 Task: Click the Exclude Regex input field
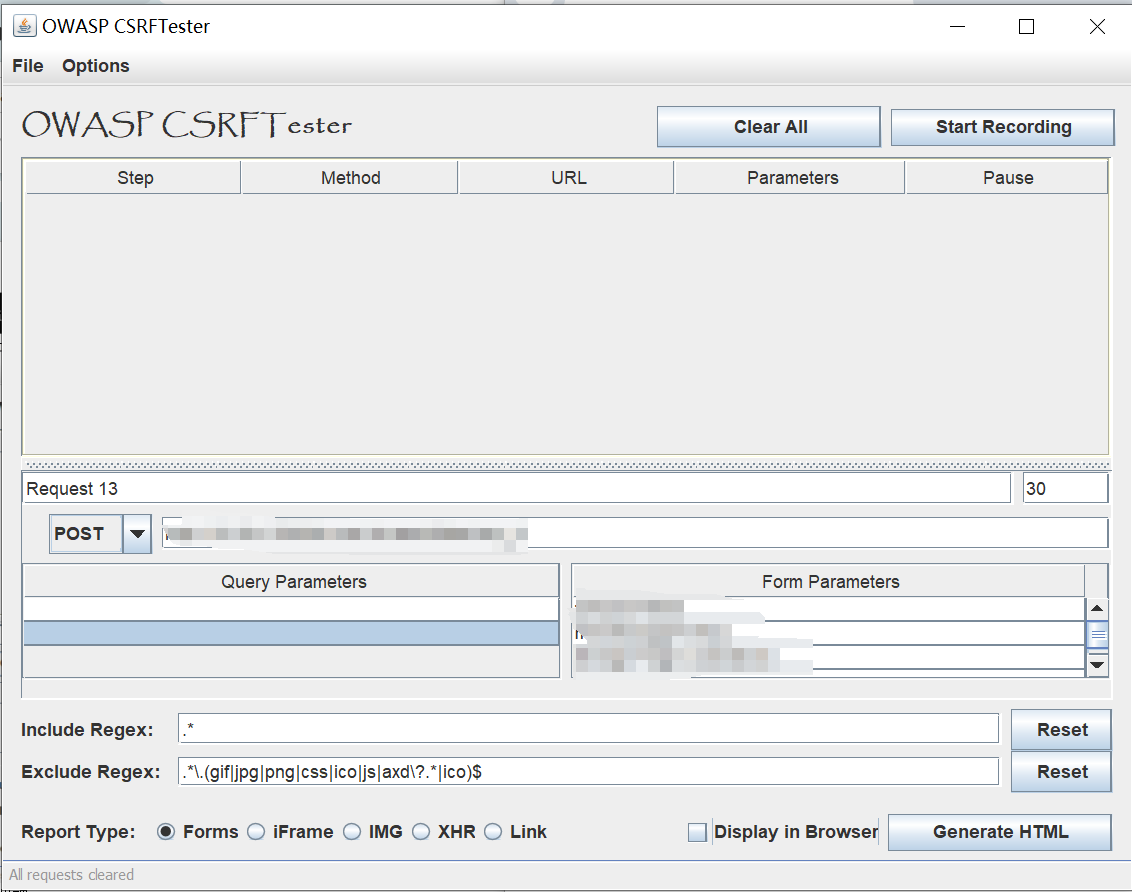tap(588, 771)
